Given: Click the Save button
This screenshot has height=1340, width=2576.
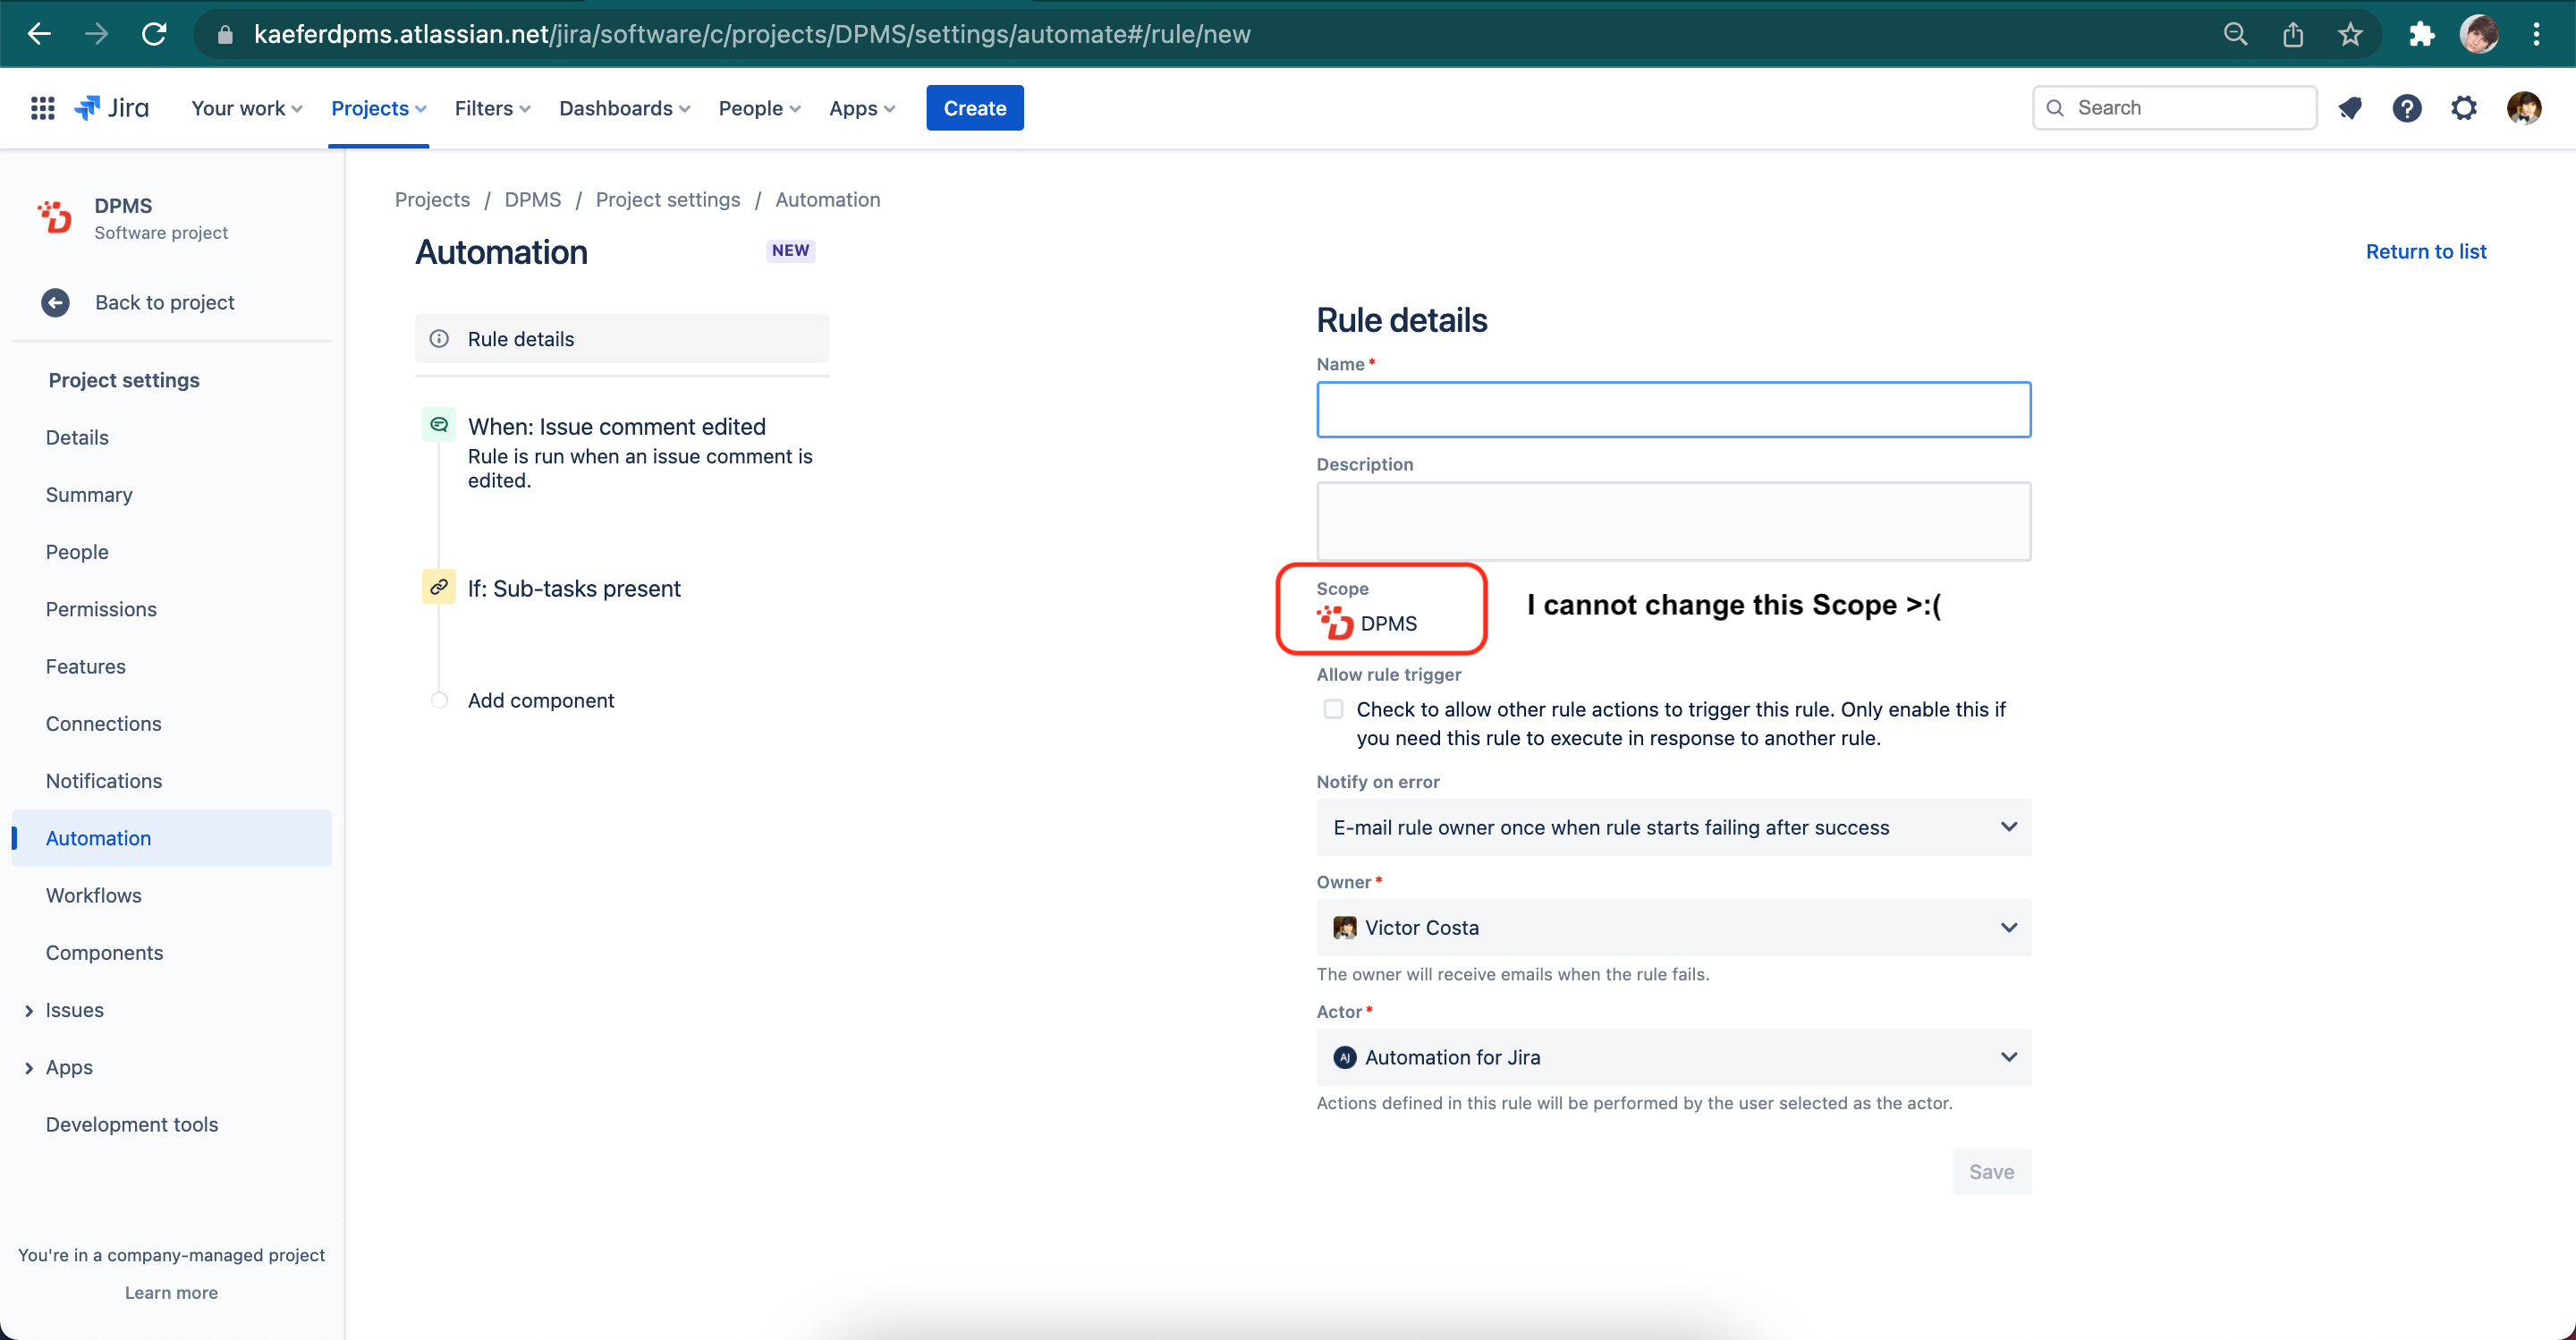Looking at the screenshot, I should click(x=1991, y=1171).
